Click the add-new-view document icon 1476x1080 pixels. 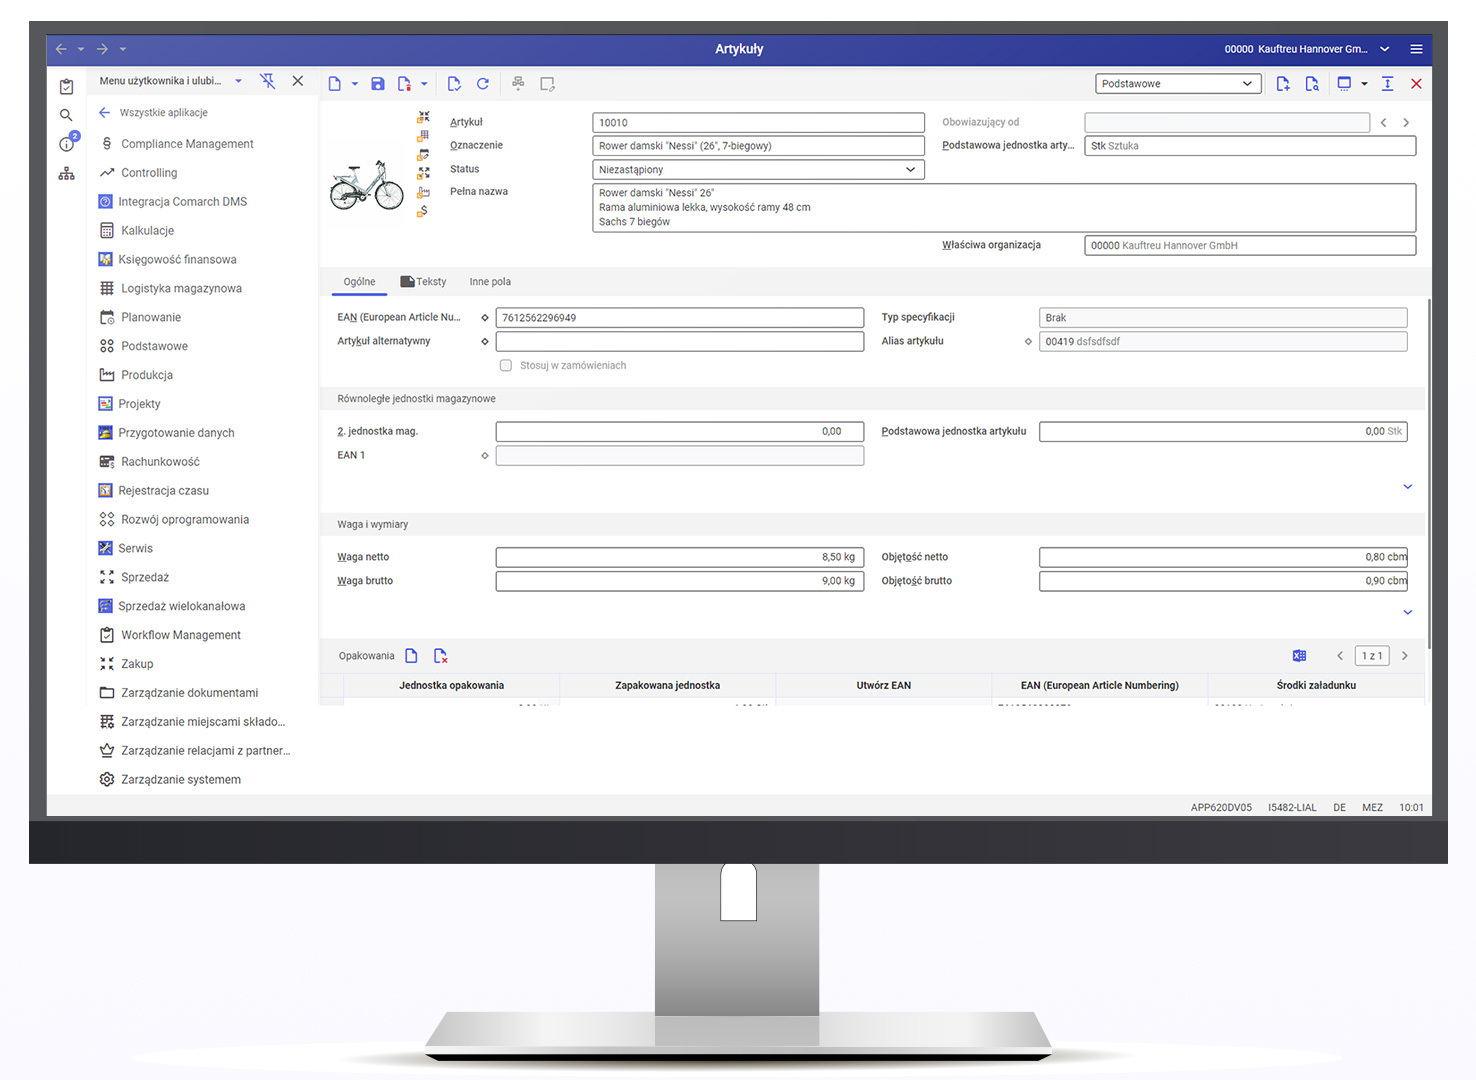click(1283, 84)
